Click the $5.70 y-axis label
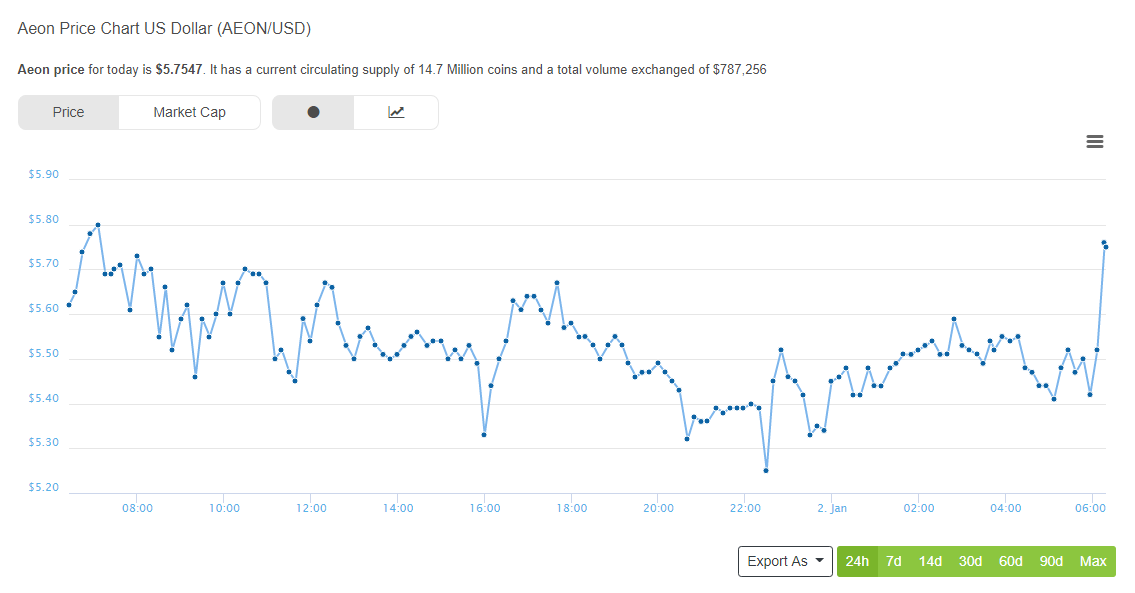 click(43, 264)
